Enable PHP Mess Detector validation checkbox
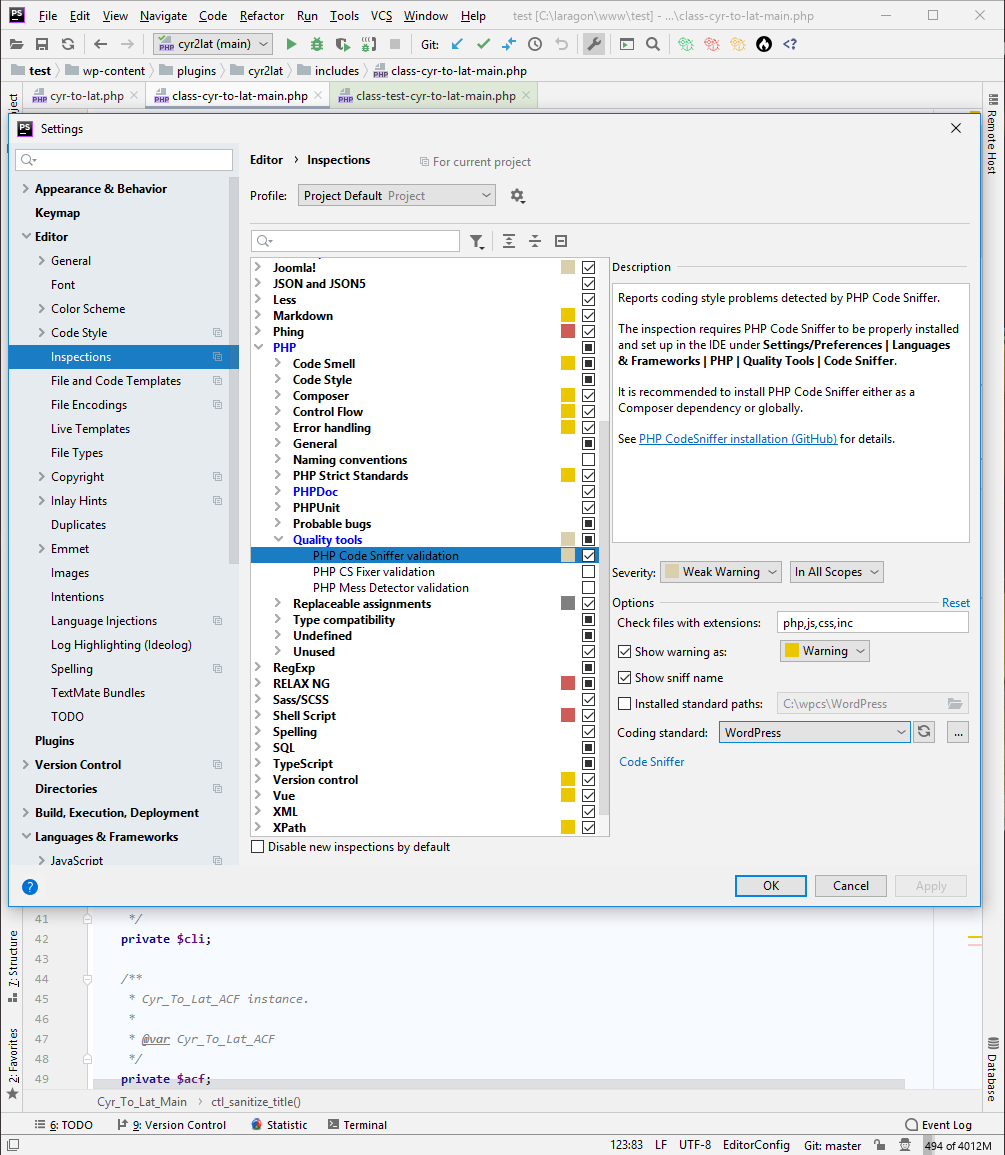This screenshot has width=1005, height=1155. point(589,588)
